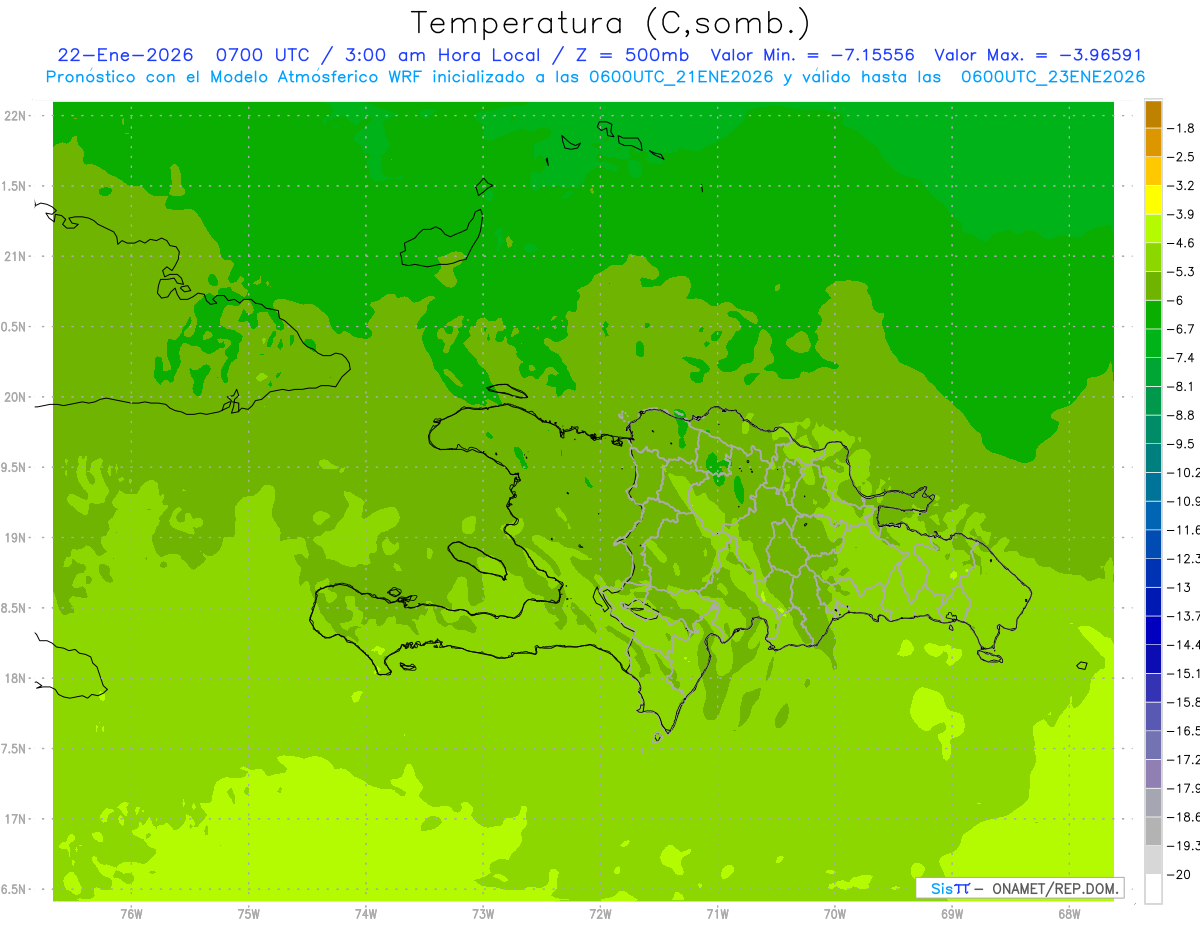Image resolution: width=1200 pixels, height=927 pixels.
Task: Pick the legend band between -19.3 and -20
Action: [1153, 860]
